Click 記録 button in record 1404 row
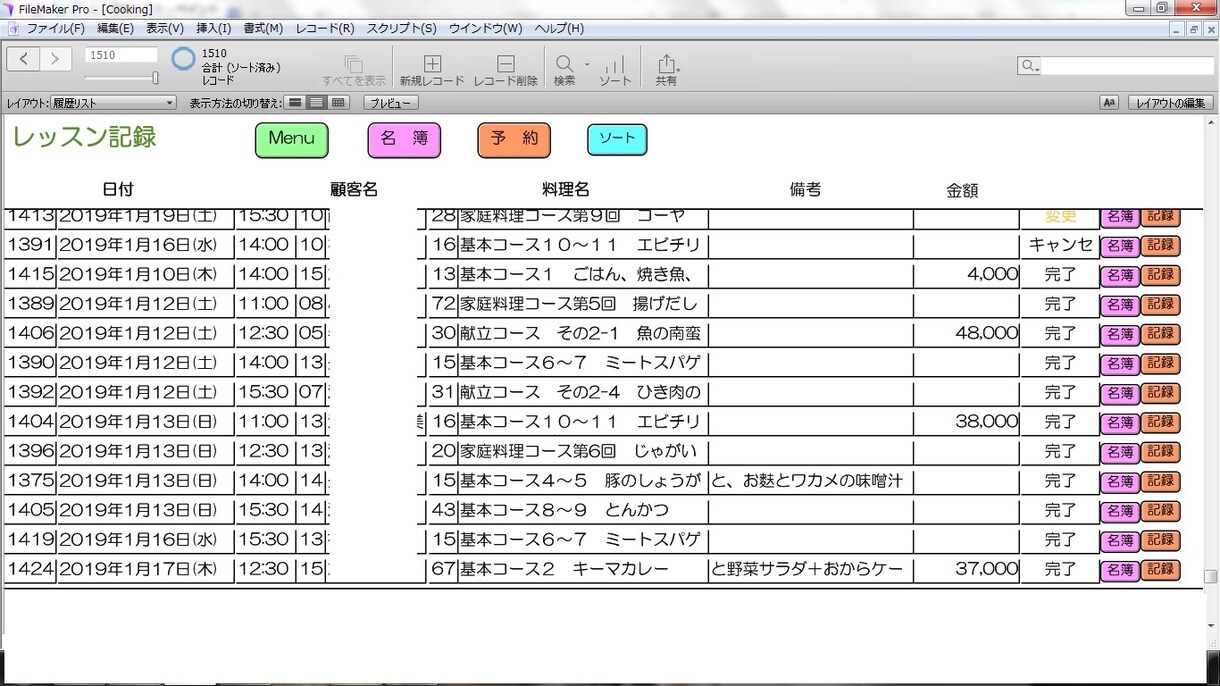Viewport: 1220px width, 686px height. pyautogui.click(x=1160, y=423)
